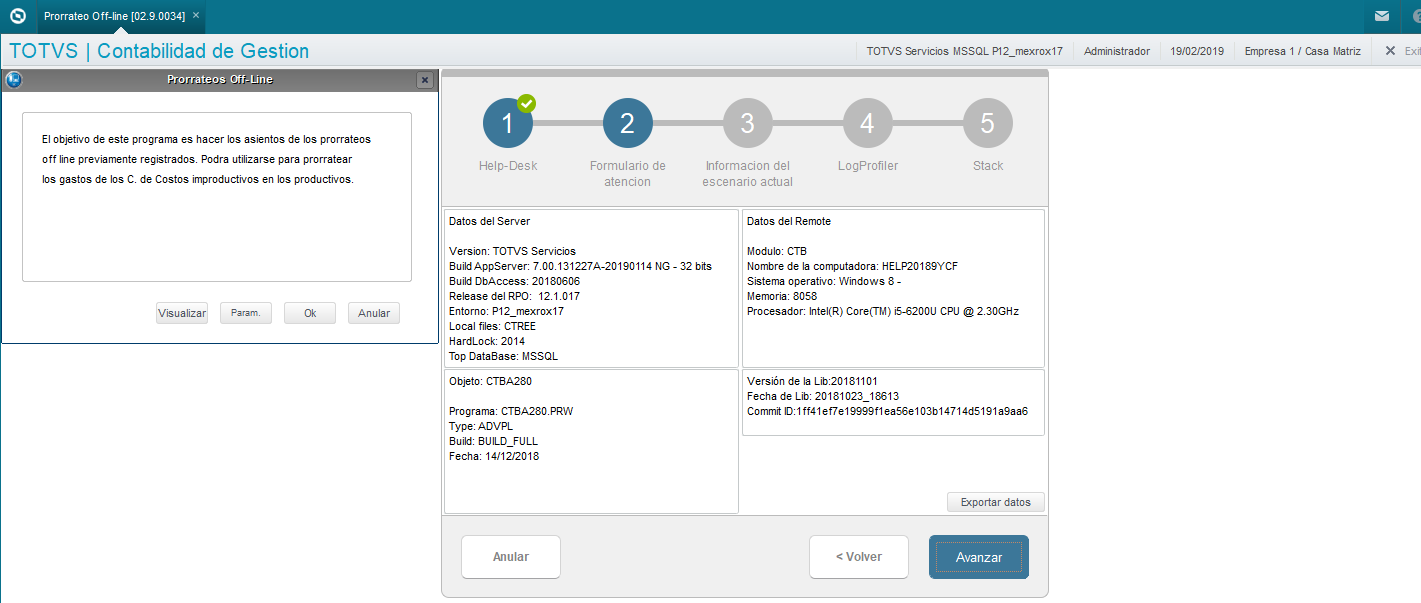The image size is (1421, 603).
Task: Confirm with the Ok button
Action: pyautogui.click(x=310, y=313)
